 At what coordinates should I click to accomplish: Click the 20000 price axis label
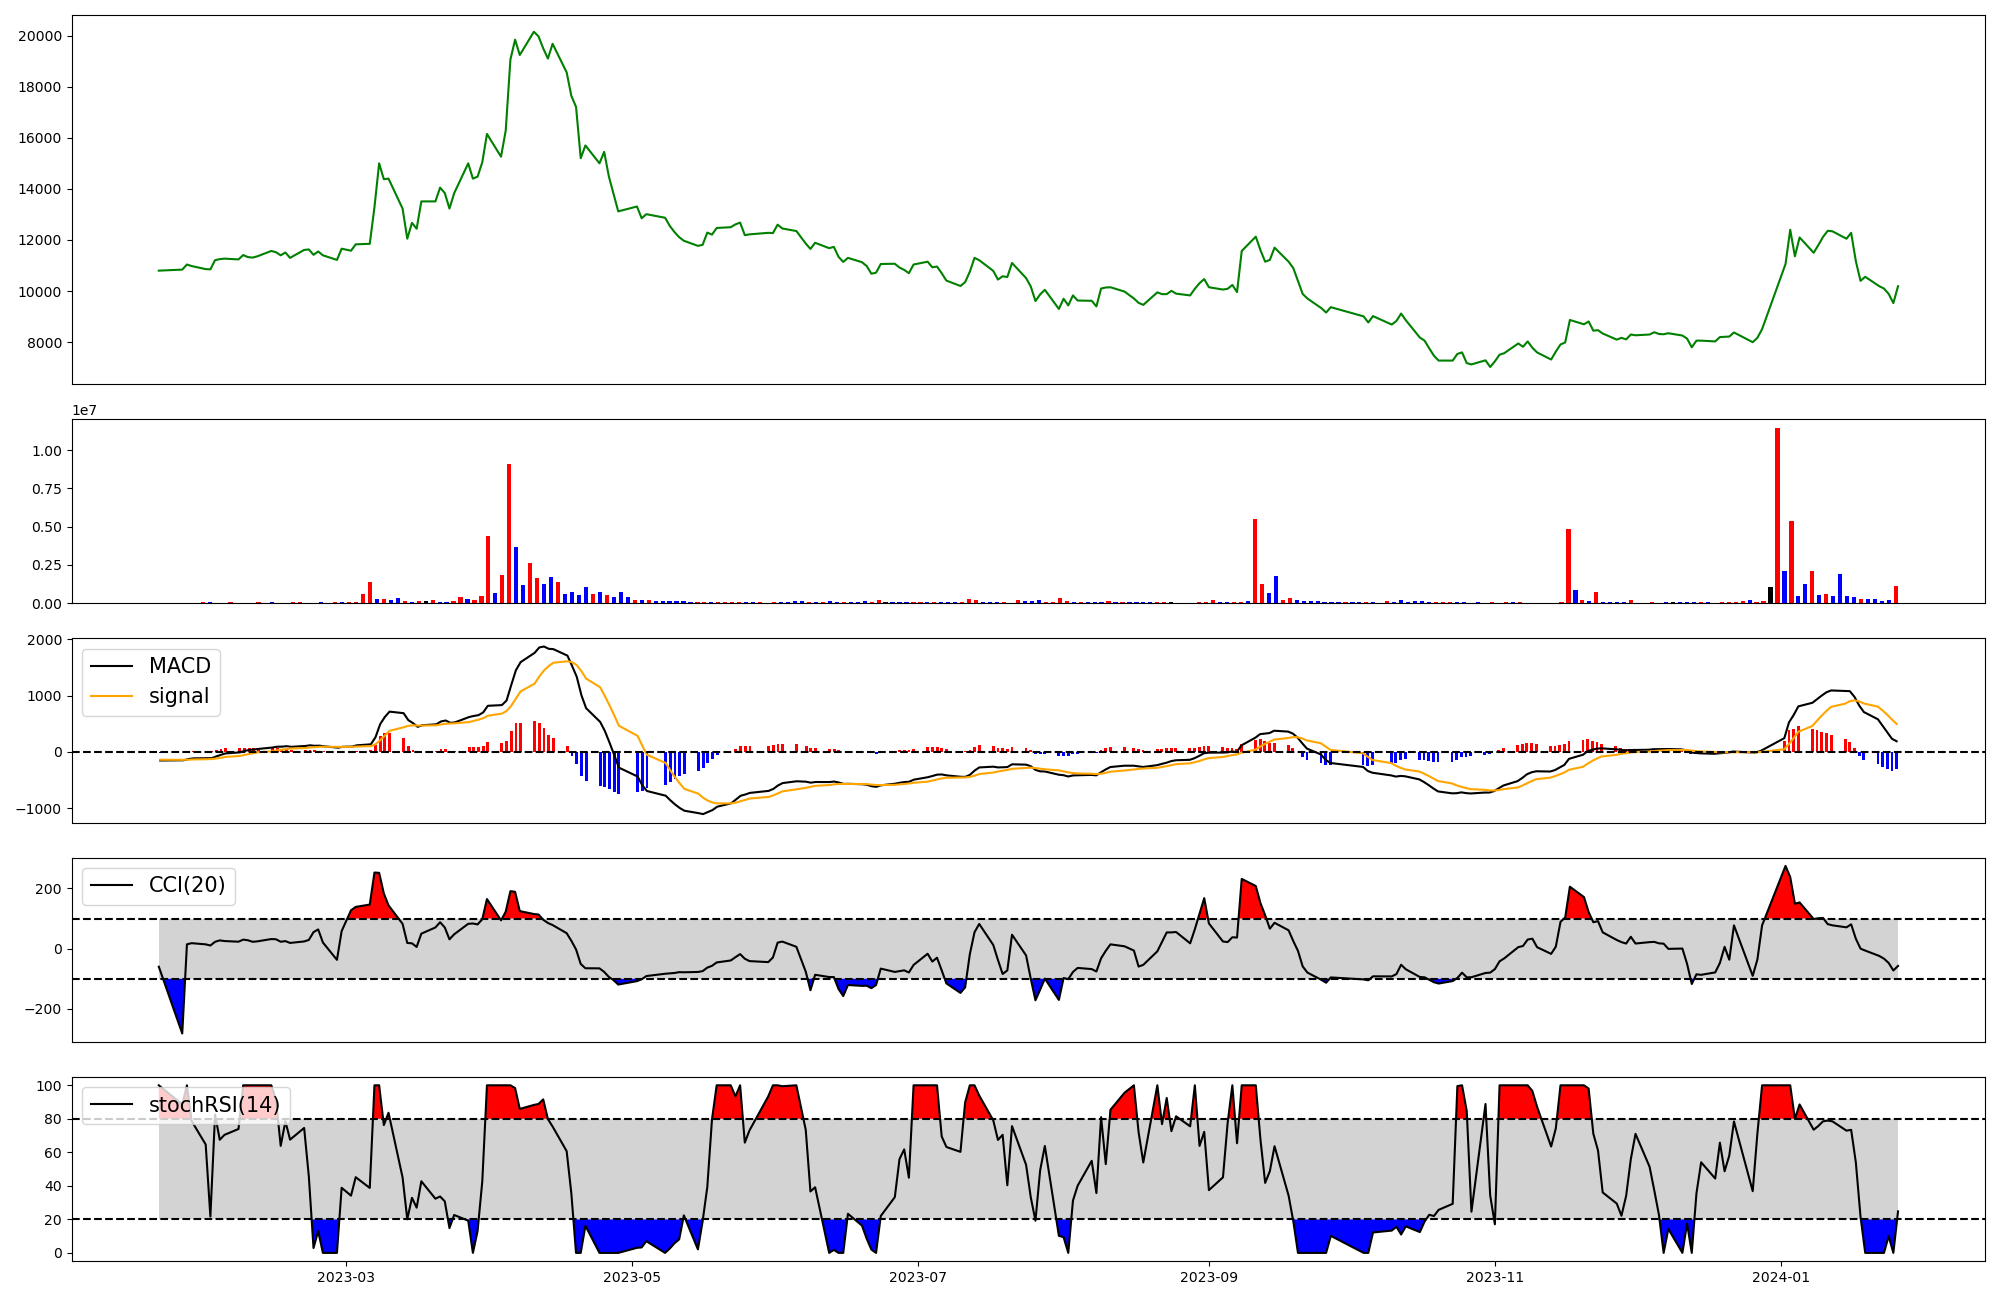coord(40,36)
